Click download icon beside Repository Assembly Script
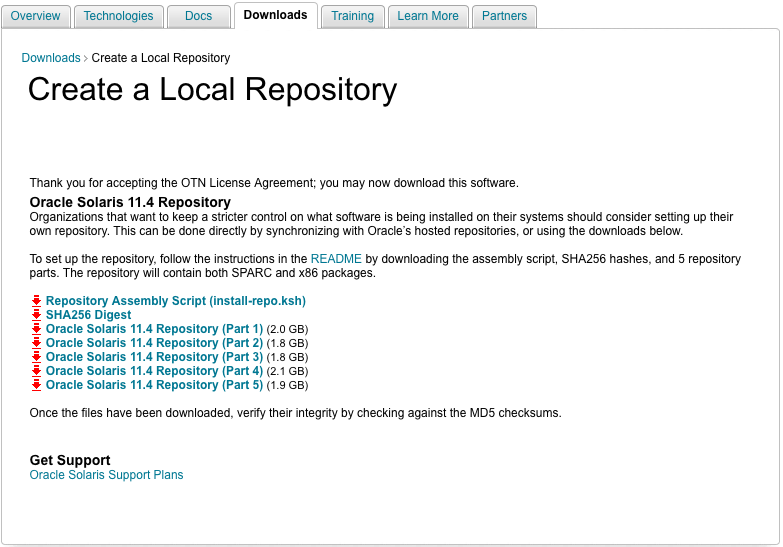 36,301
